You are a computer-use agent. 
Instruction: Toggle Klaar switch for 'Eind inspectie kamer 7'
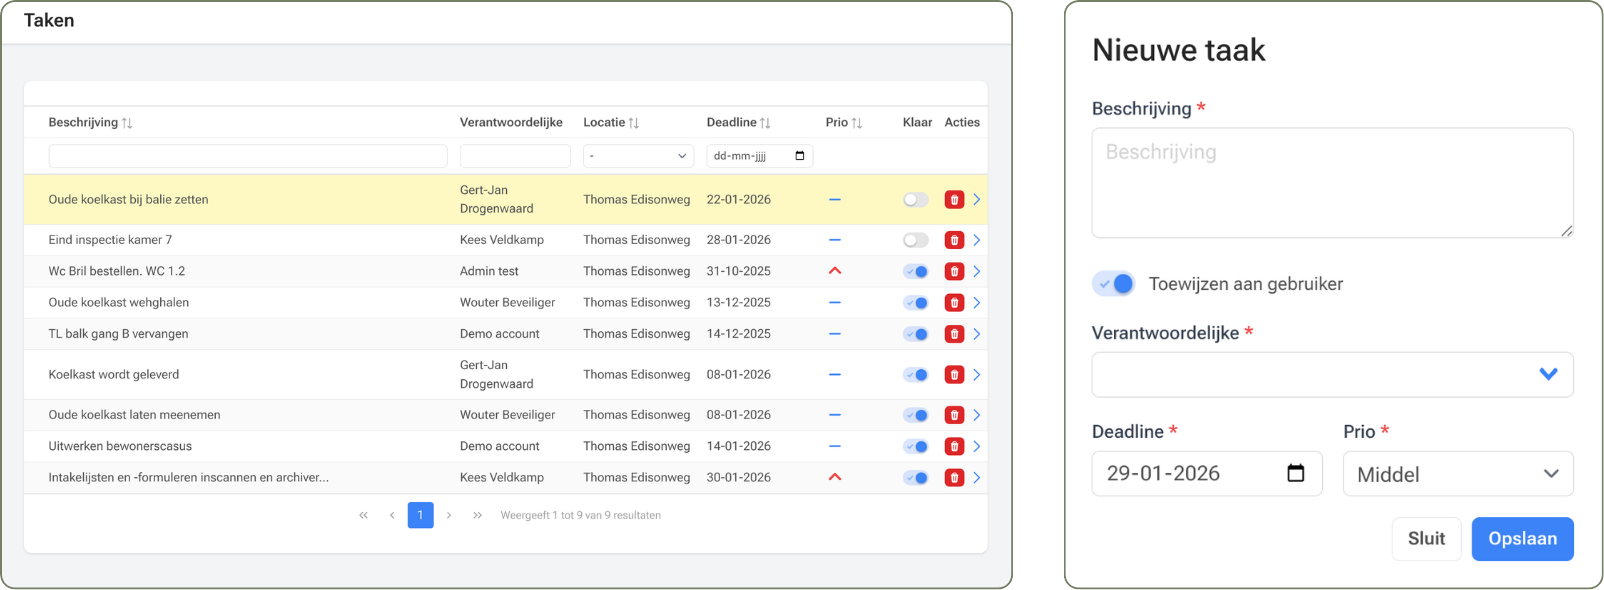tap(915, 240)
